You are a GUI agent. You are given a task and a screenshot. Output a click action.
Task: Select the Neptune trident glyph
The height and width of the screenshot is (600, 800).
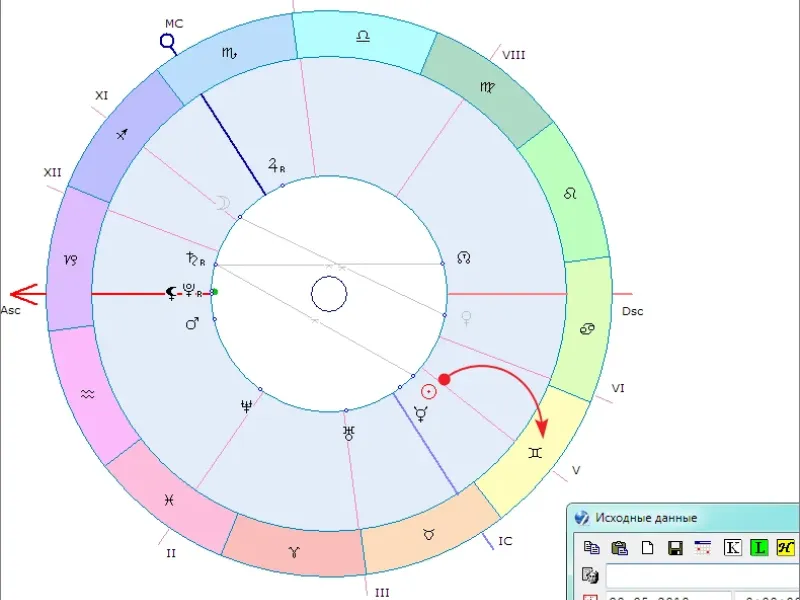tap(245, 405)
